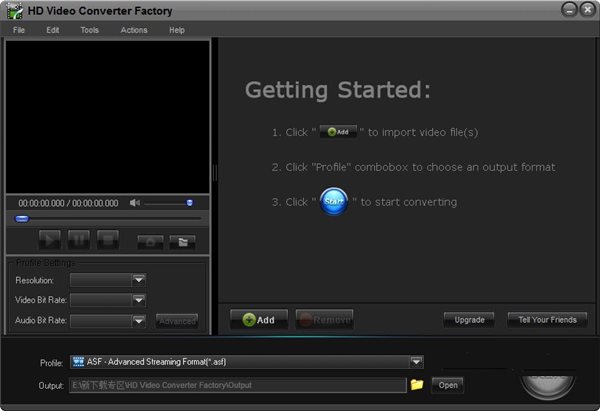Click the vertical panel splitter handle

[x=215, y=173]
